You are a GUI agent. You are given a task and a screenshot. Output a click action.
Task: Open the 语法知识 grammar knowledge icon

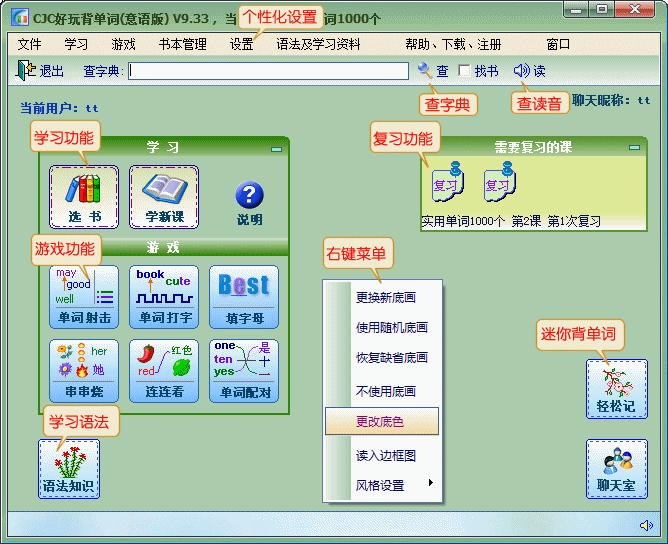[68, 468]
